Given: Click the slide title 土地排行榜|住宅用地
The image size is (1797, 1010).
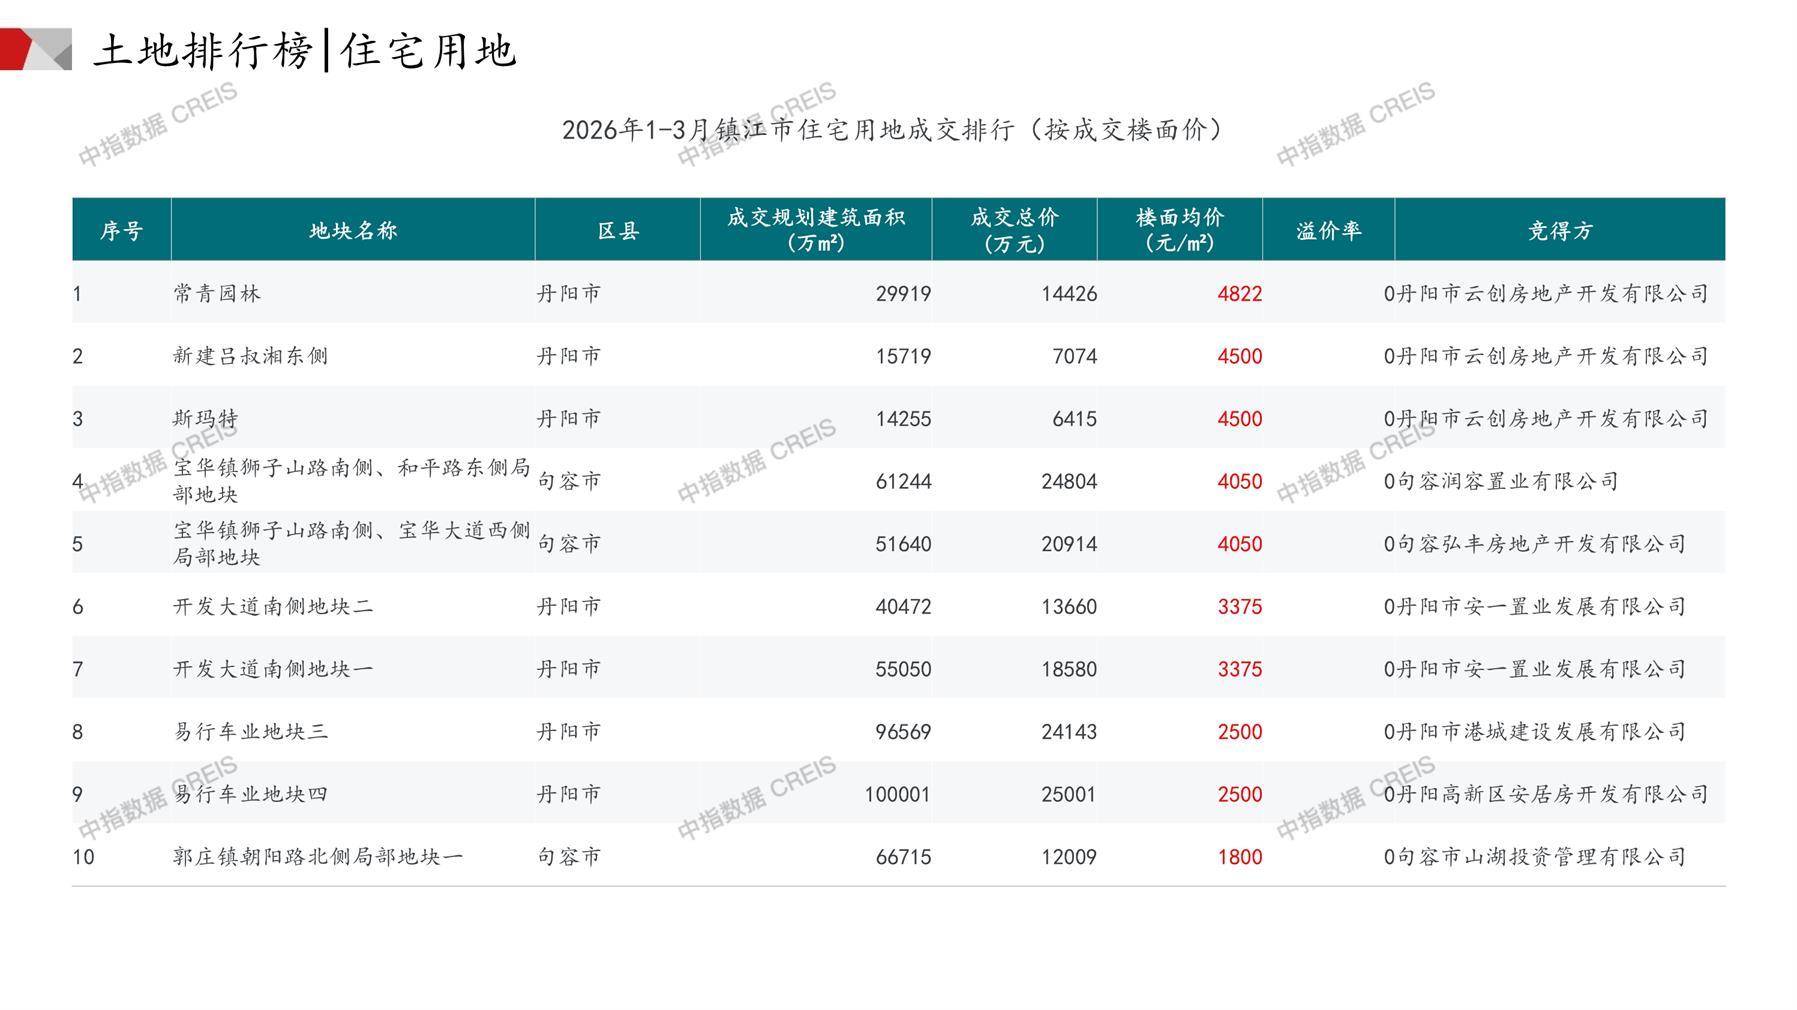Looking at the screenshot, I should pos(305,51).
